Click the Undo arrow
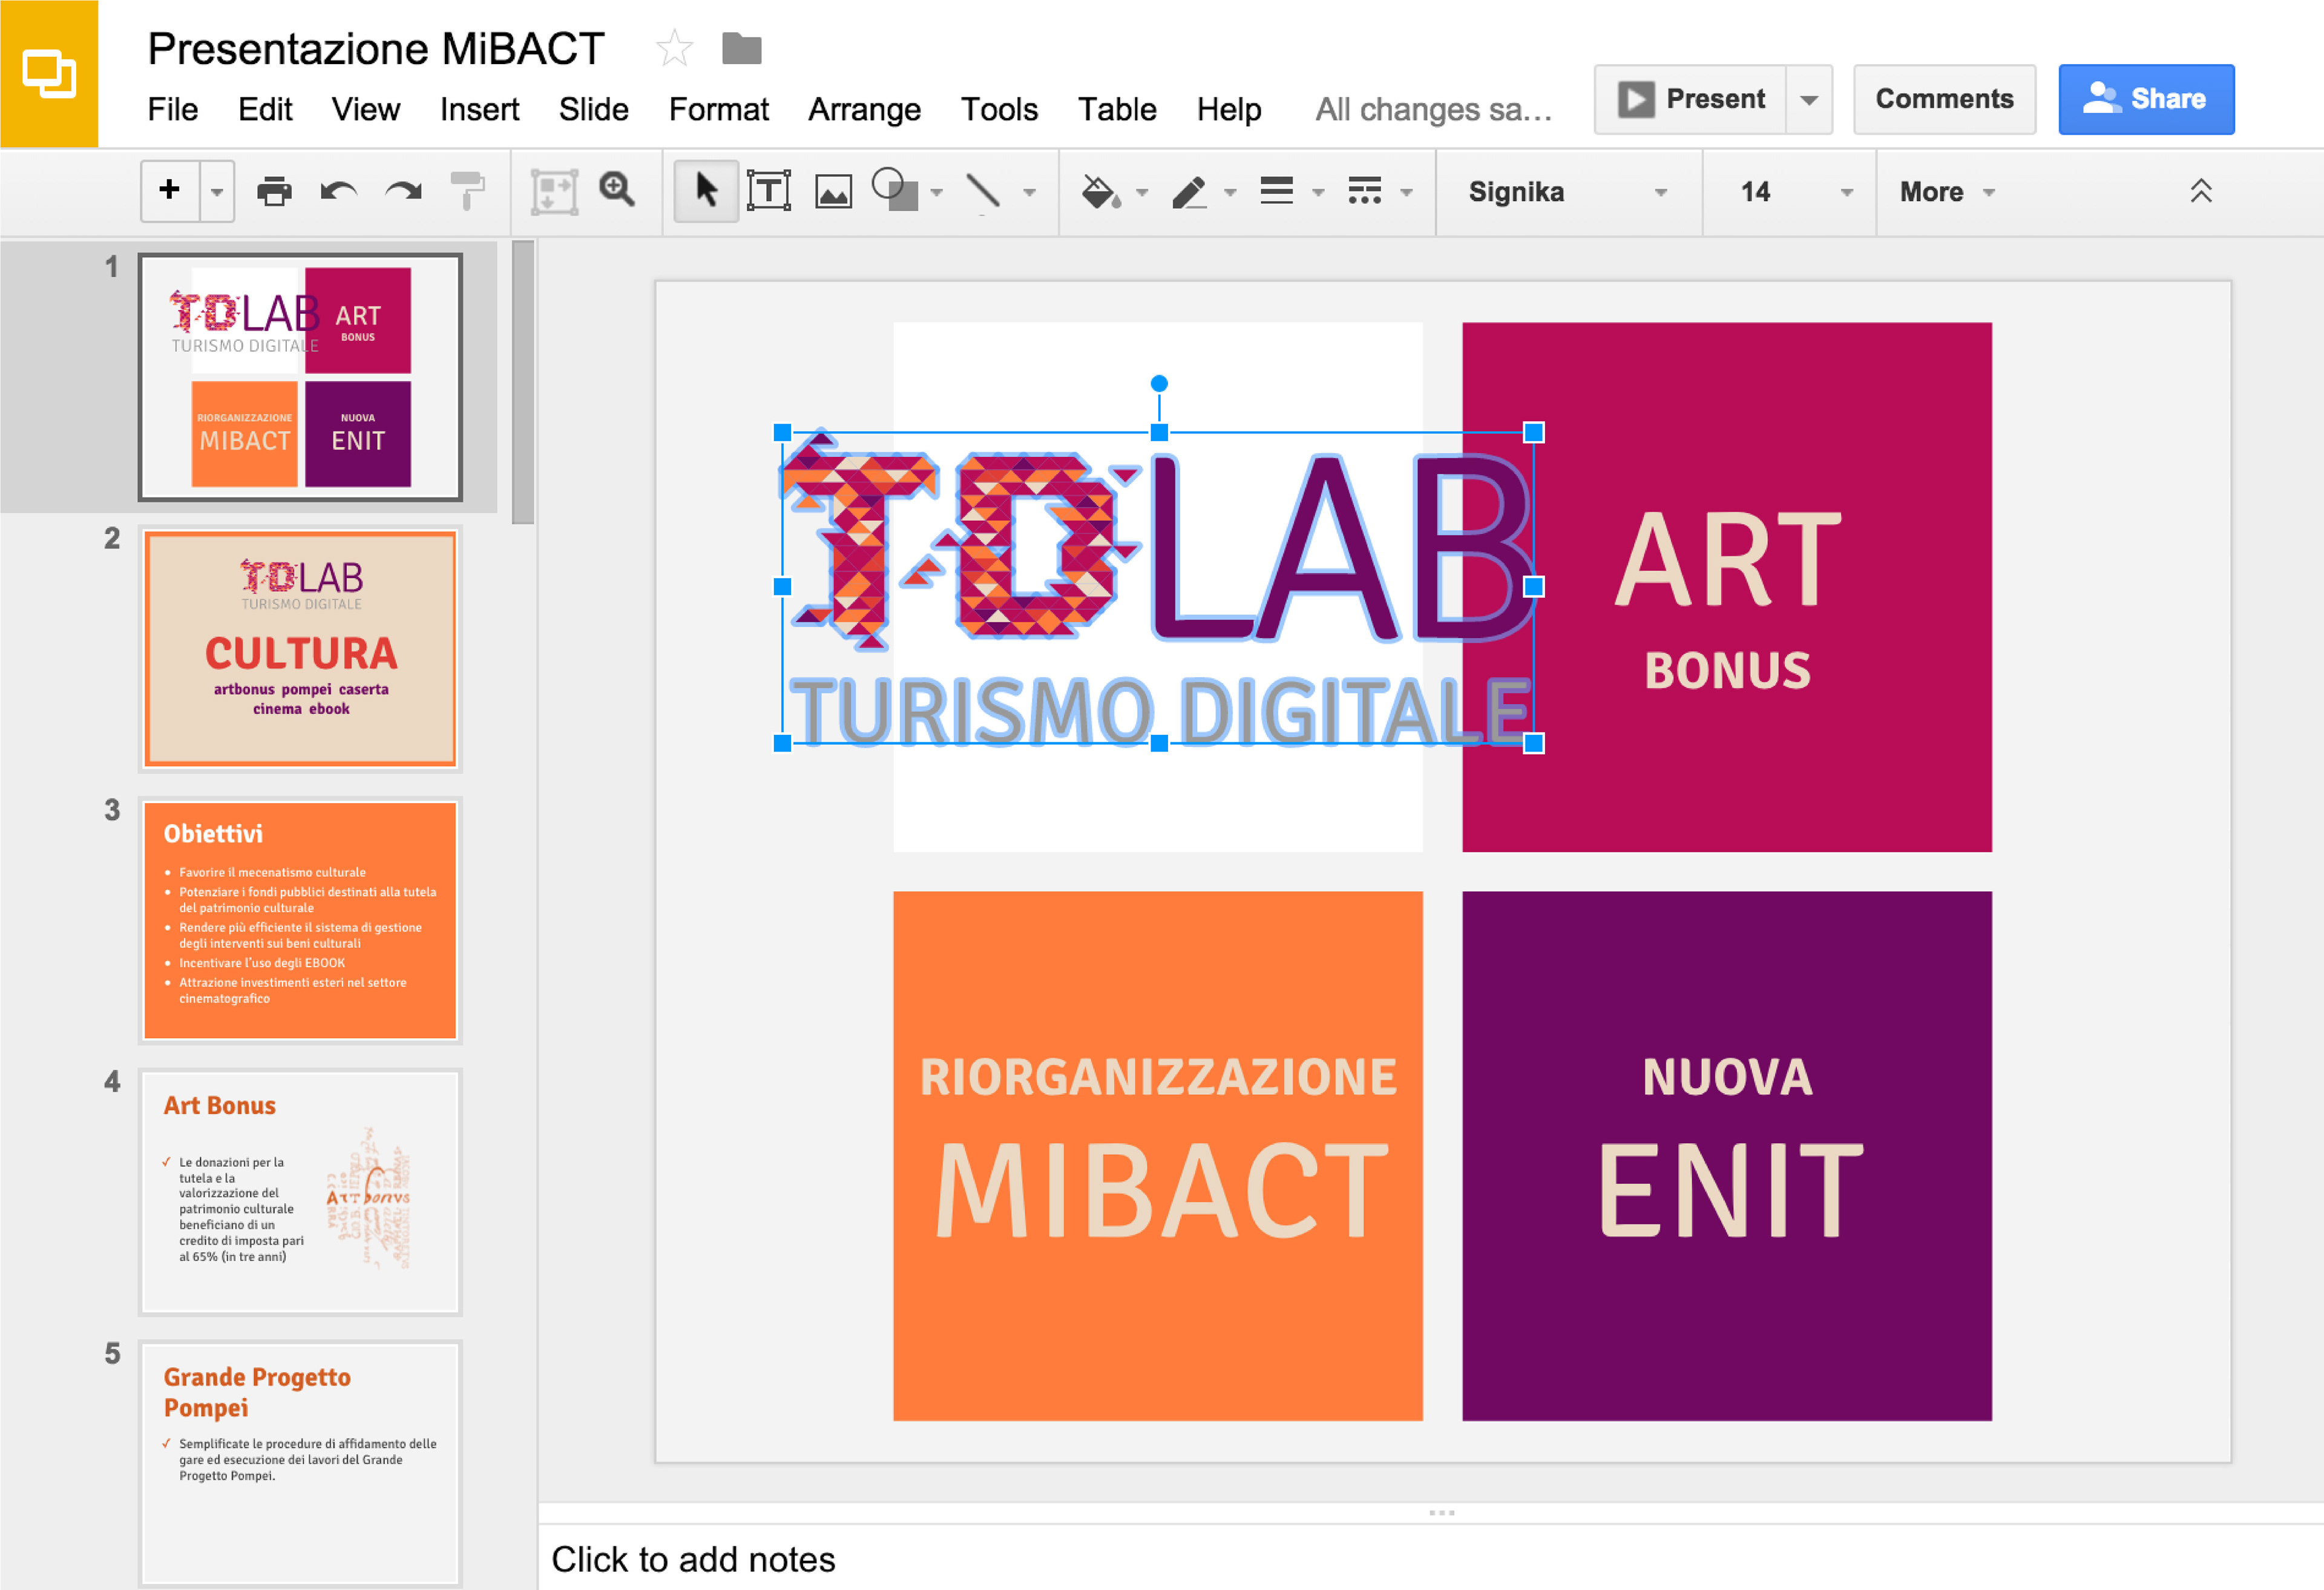The height and width of the screenshot is (1590, 2324). (338, 190)
